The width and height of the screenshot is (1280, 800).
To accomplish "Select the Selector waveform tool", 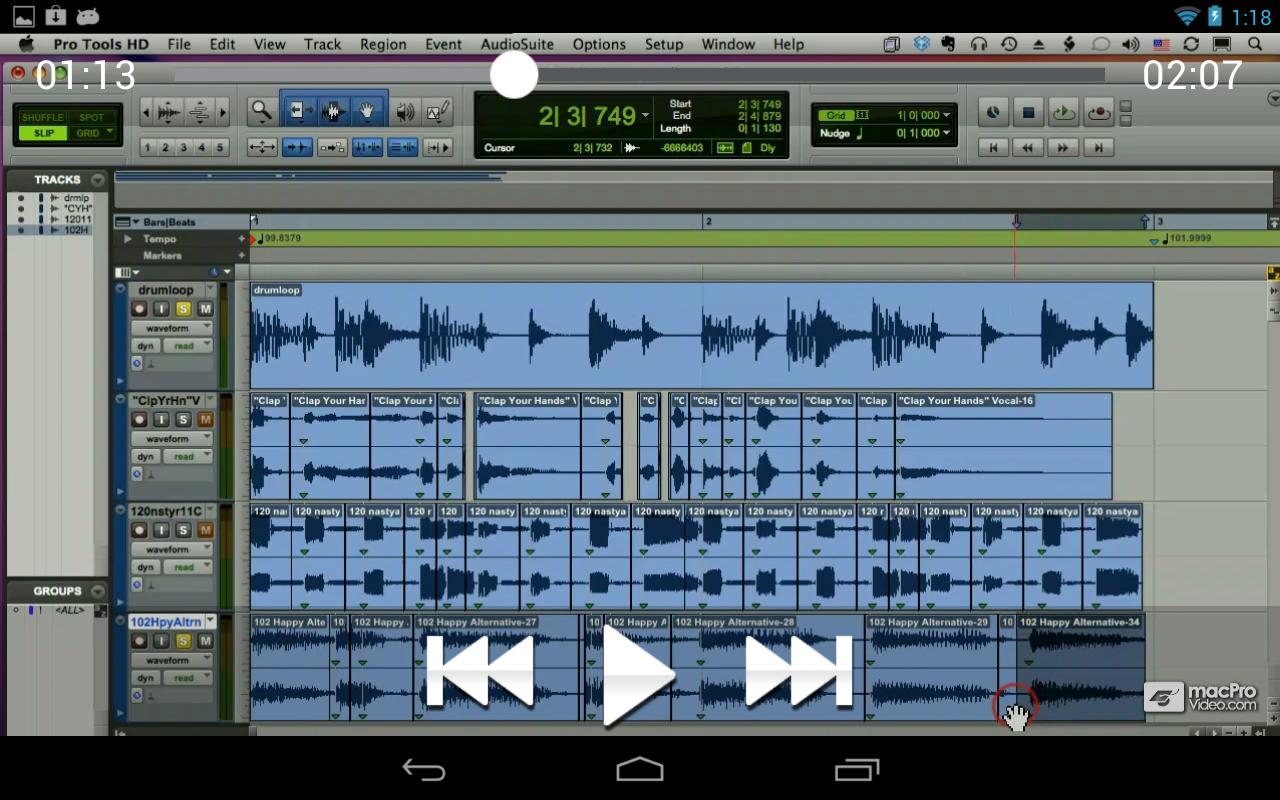I will tap(333, 112).
